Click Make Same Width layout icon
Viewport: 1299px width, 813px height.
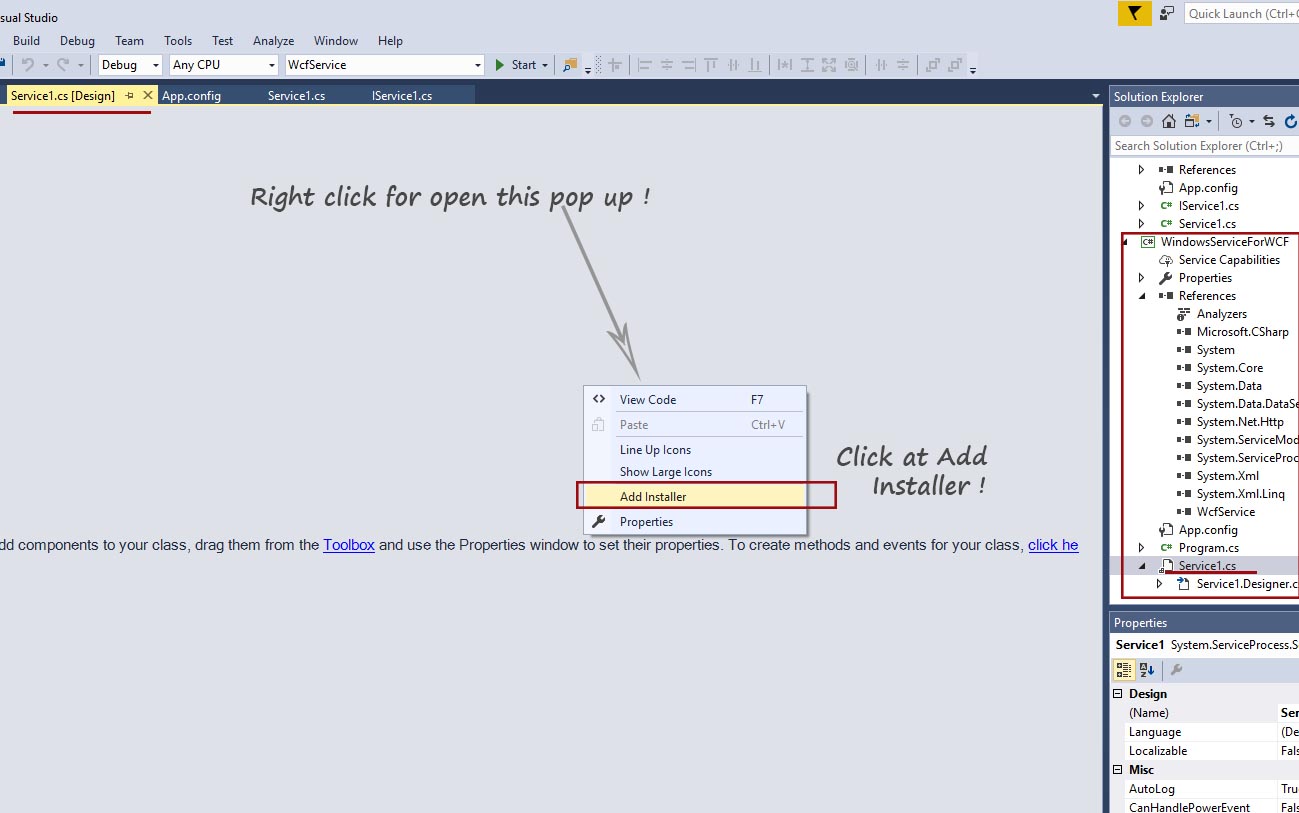click(785, 65)
